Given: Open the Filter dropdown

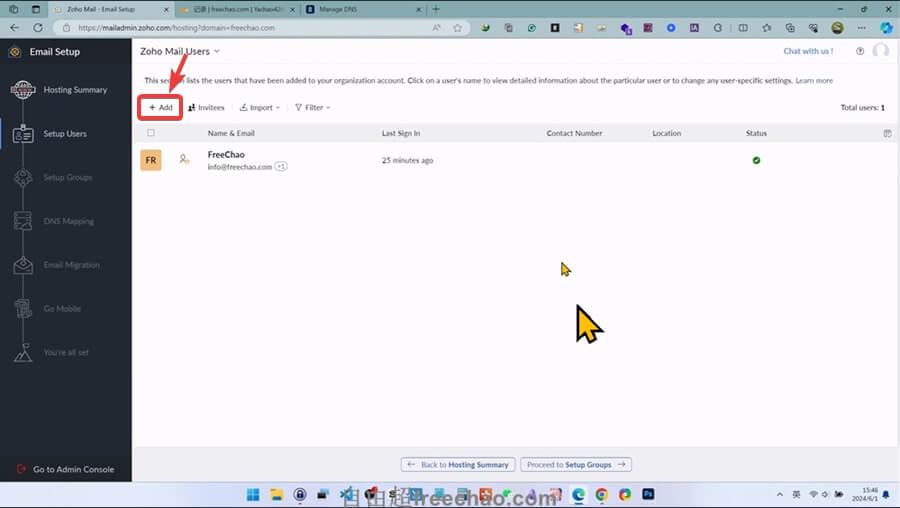Looking at the screenshot, I should pyautogui.click(x=312, y=107).
